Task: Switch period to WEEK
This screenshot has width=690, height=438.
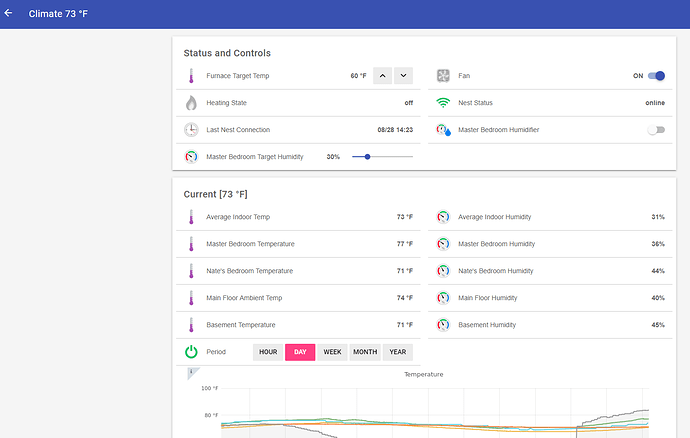Action: (332, 352)
